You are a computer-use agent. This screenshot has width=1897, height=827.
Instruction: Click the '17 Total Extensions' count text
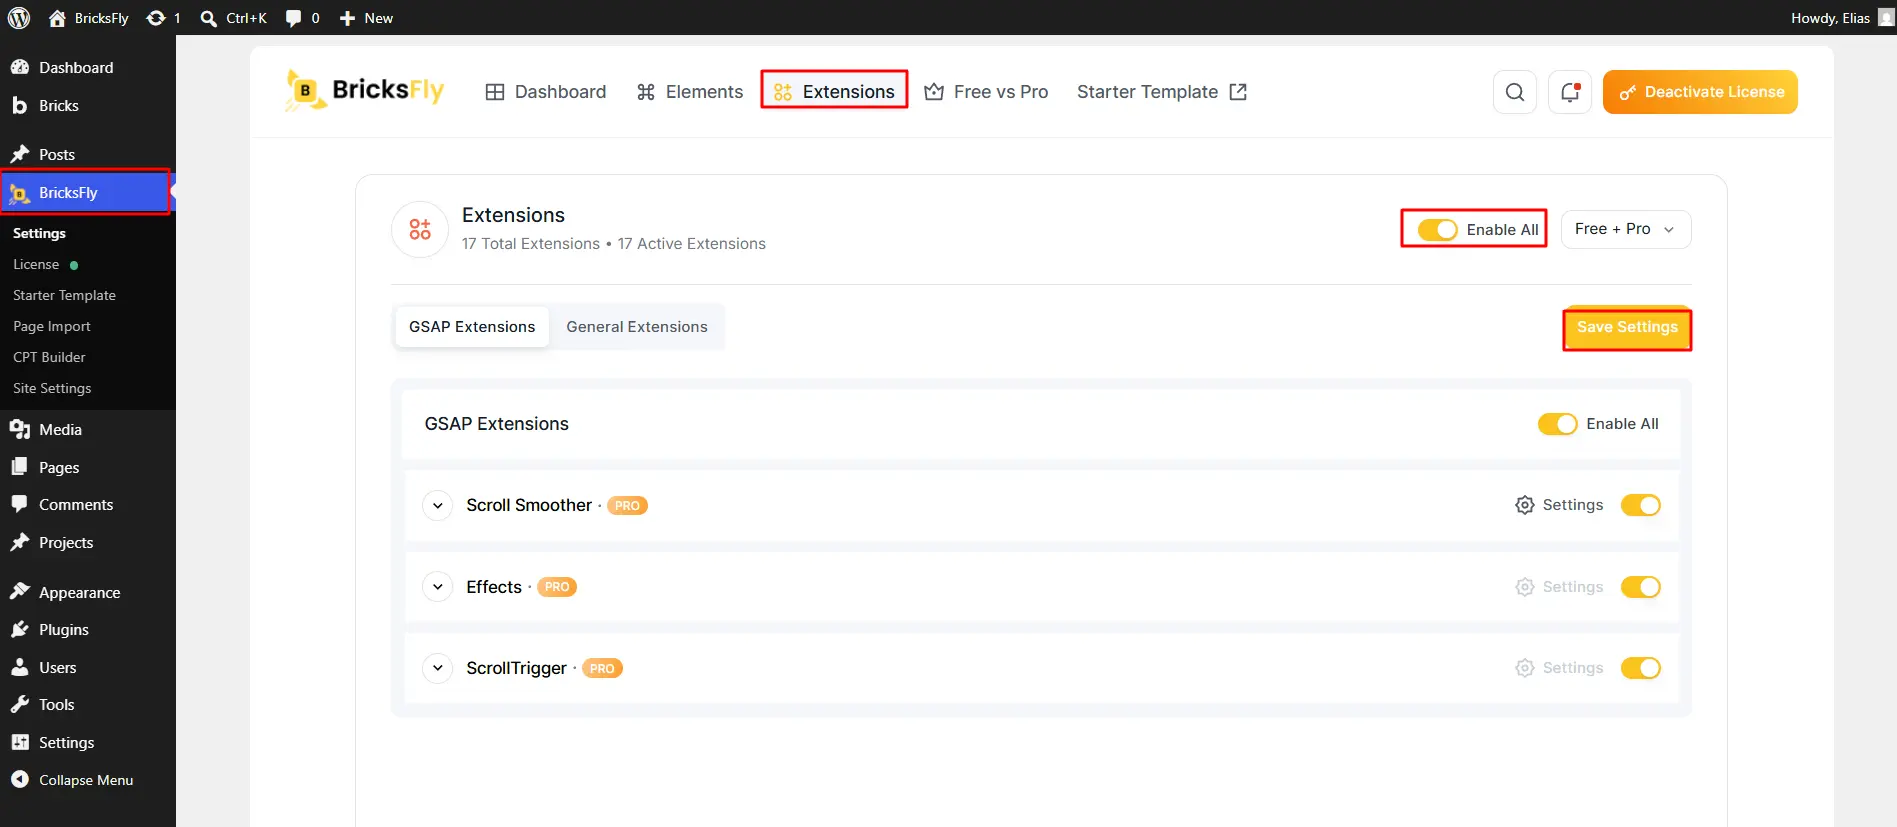coord(531,244)
